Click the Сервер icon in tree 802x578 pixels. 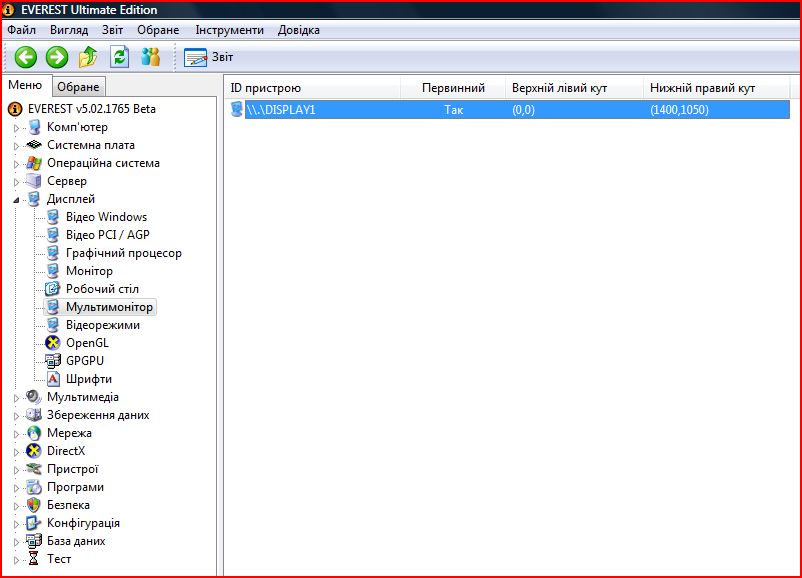pyautogui.click(x=34, y=181)
